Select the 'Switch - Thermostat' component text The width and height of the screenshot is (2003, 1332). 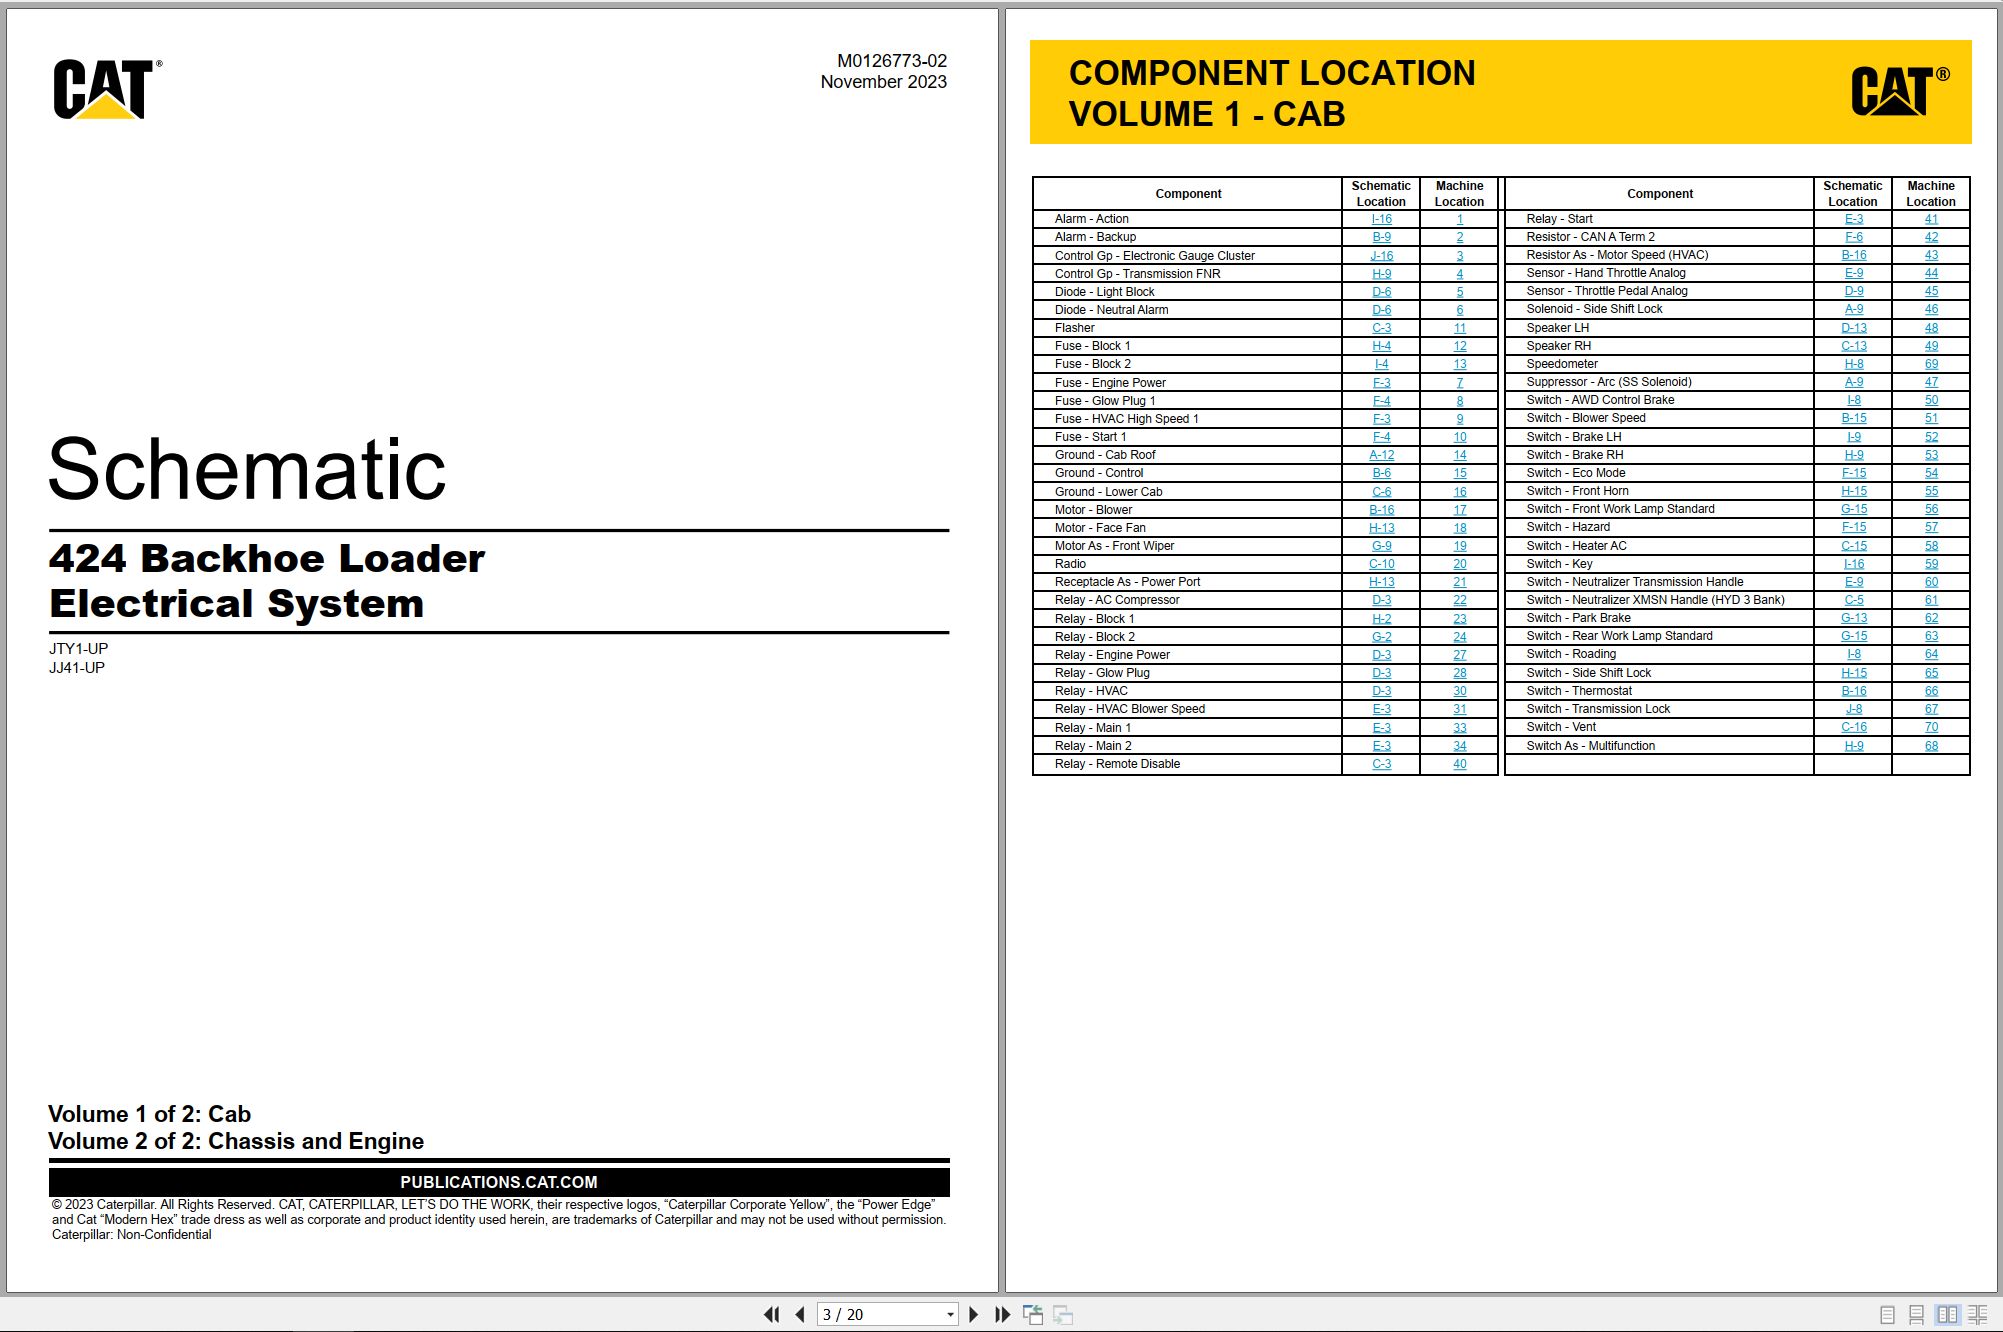(1578, 691)
